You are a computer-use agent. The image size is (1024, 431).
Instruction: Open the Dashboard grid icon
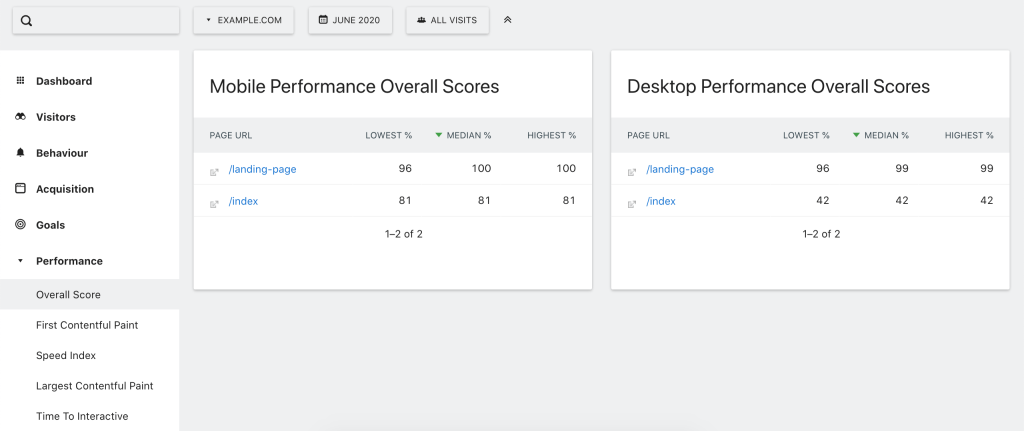[20, 80]
